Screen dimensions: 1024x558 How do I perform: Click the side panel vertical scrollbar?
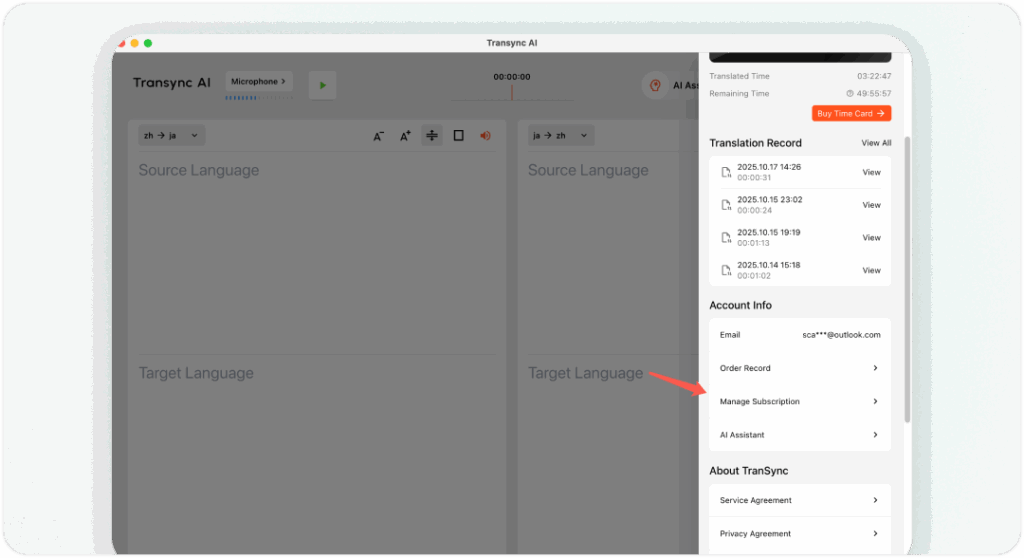point(907,280)
